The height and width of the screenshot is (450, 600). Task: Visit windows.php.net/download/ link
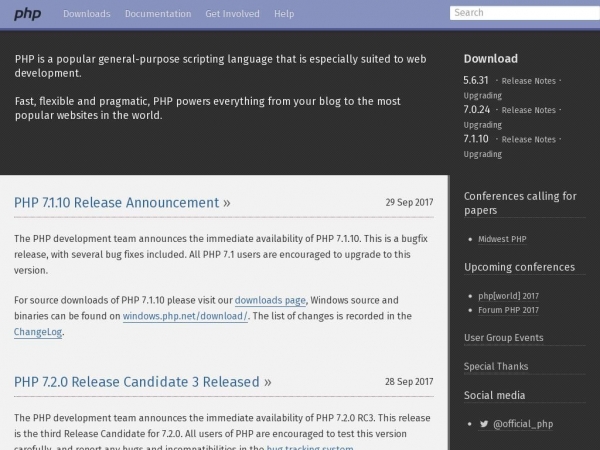tap(185, 316)
